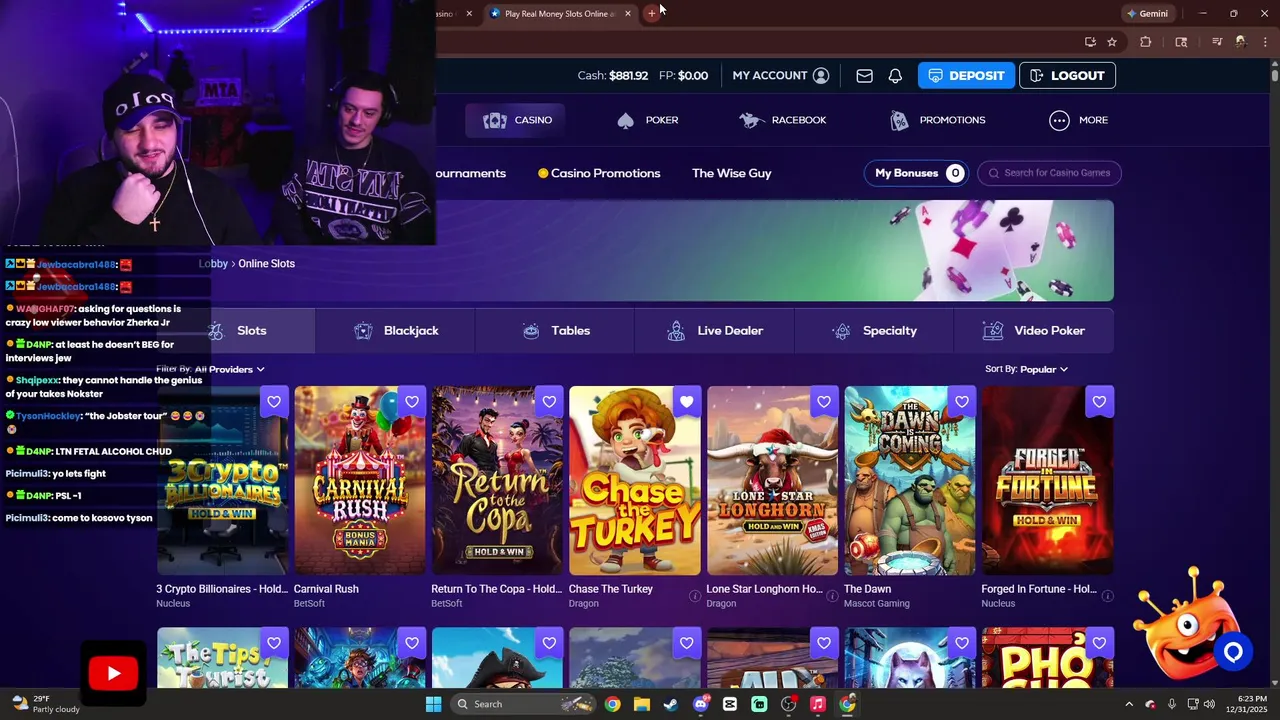Open the Promotions navigation item
This screenshot has width=1280, height=720.
click(938, 120)
